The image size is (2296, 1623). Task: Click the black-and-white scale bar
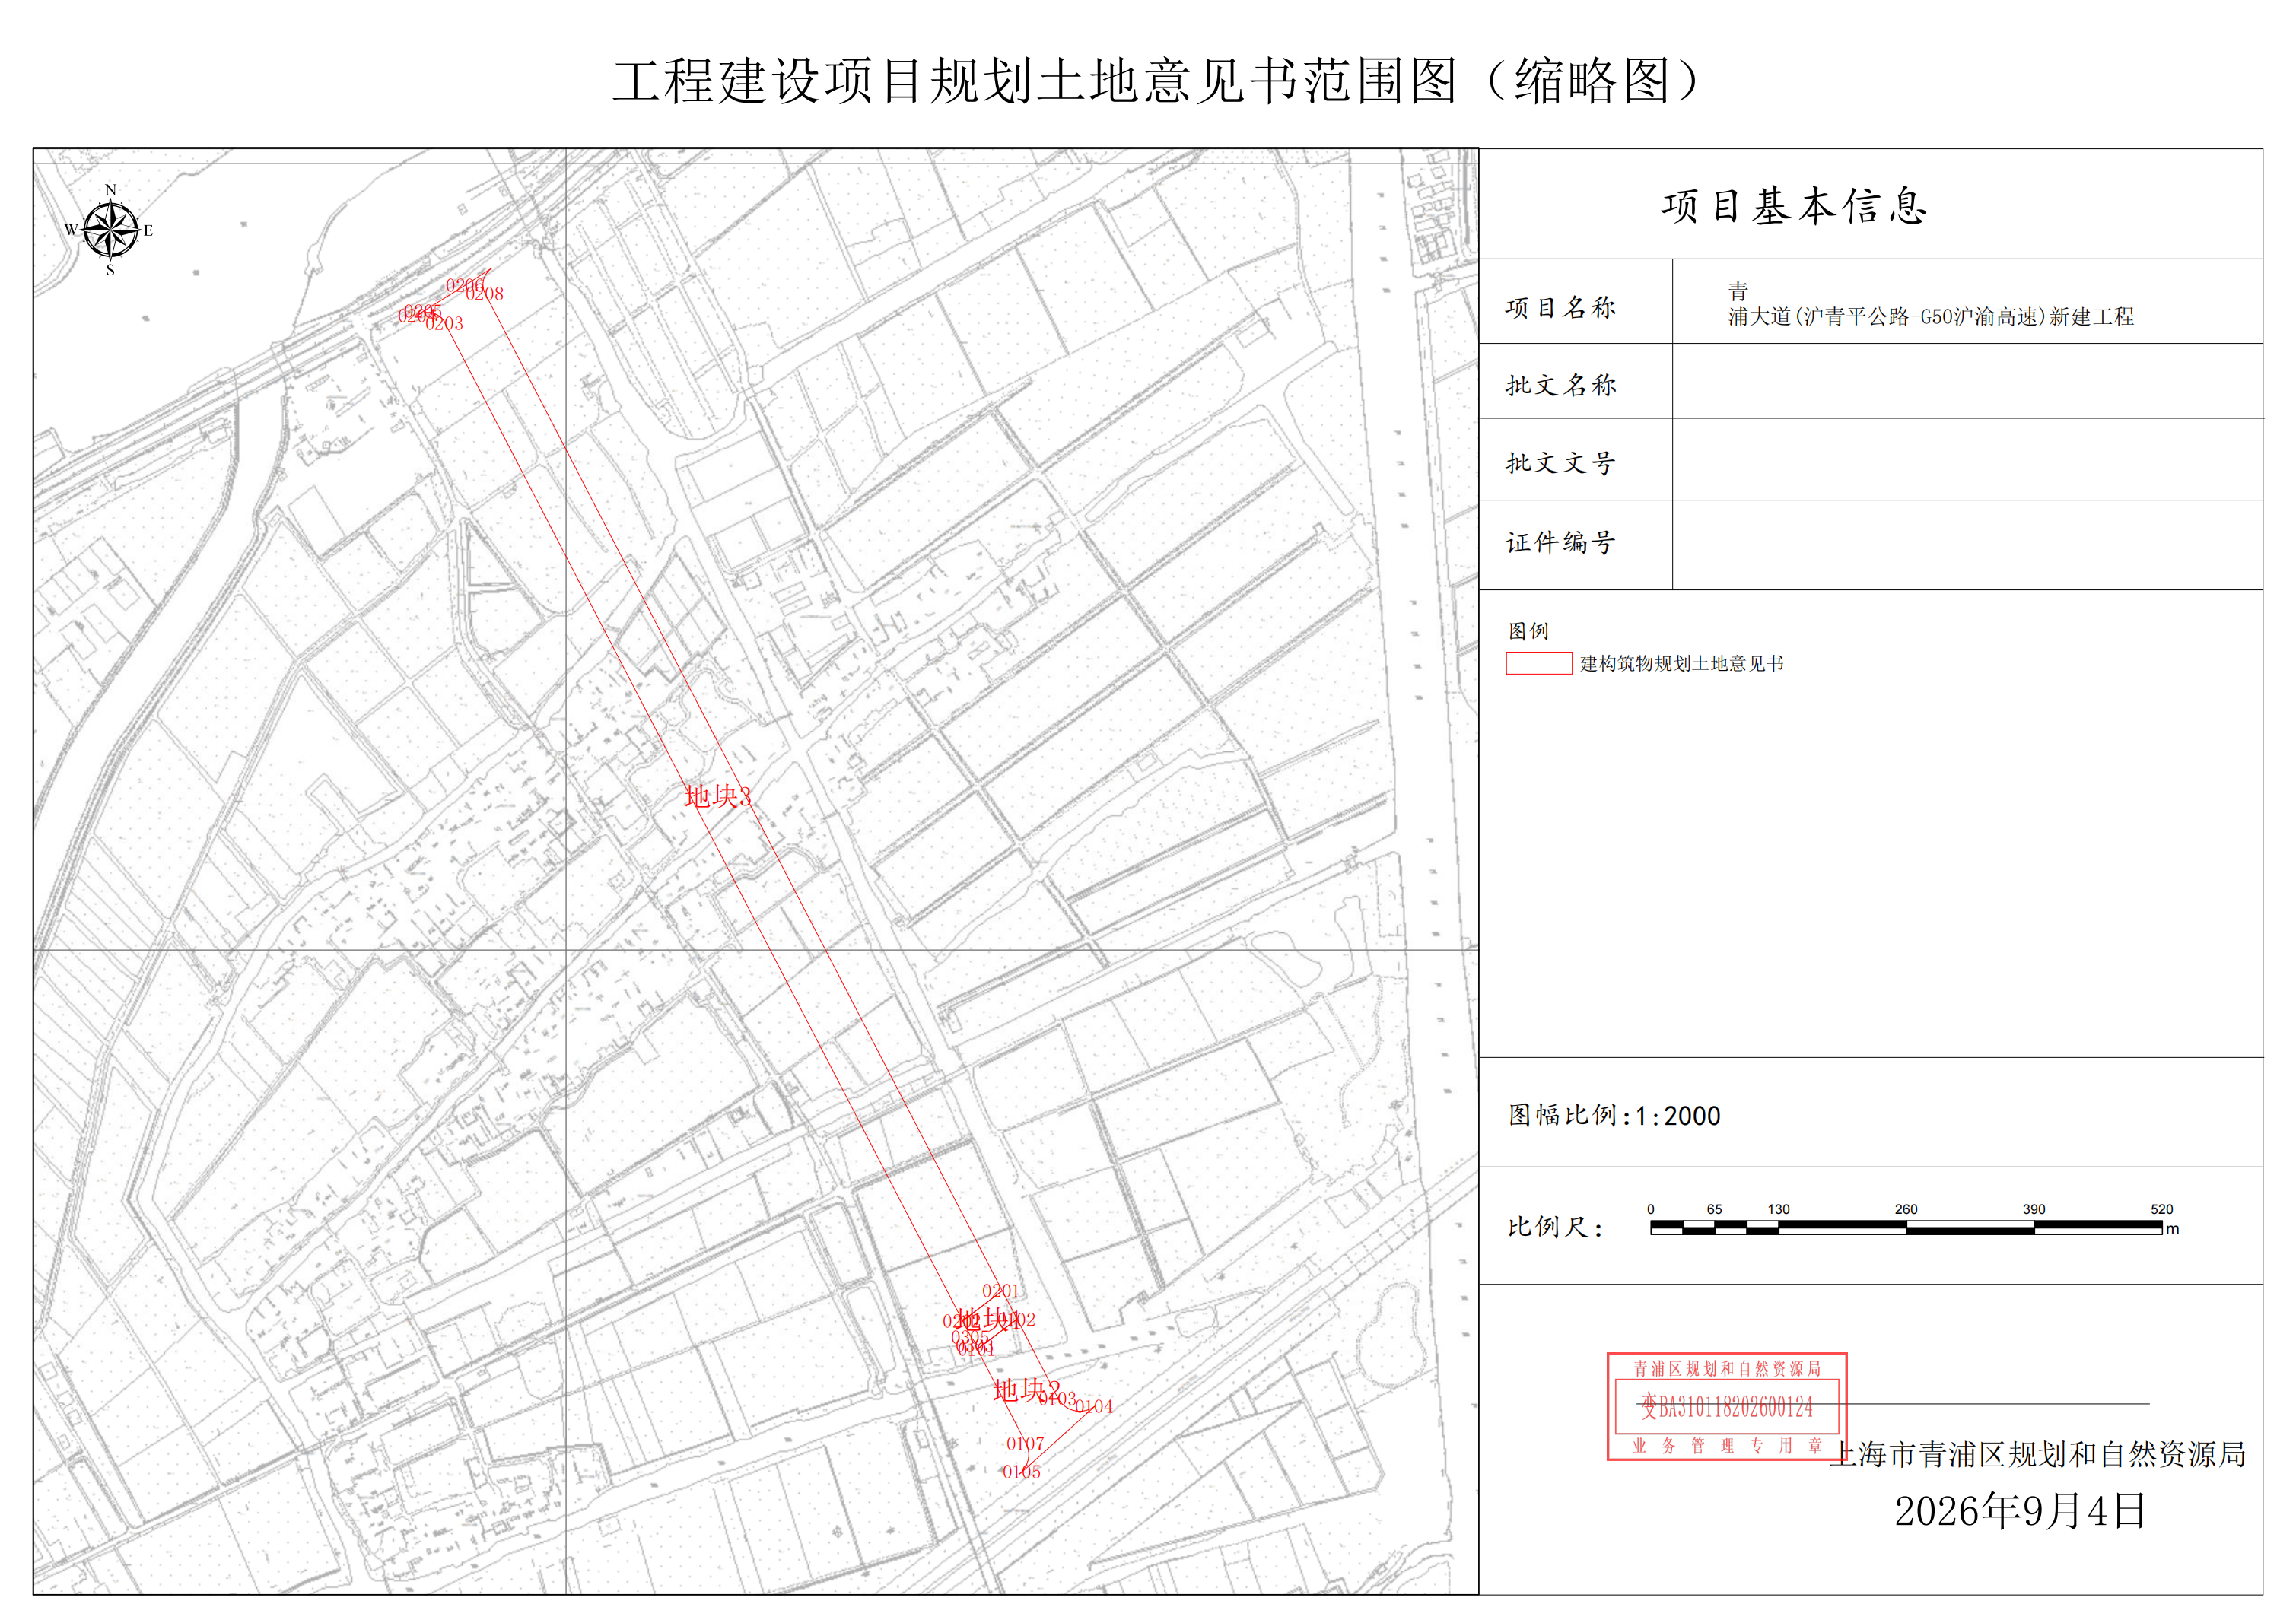1906,1228
